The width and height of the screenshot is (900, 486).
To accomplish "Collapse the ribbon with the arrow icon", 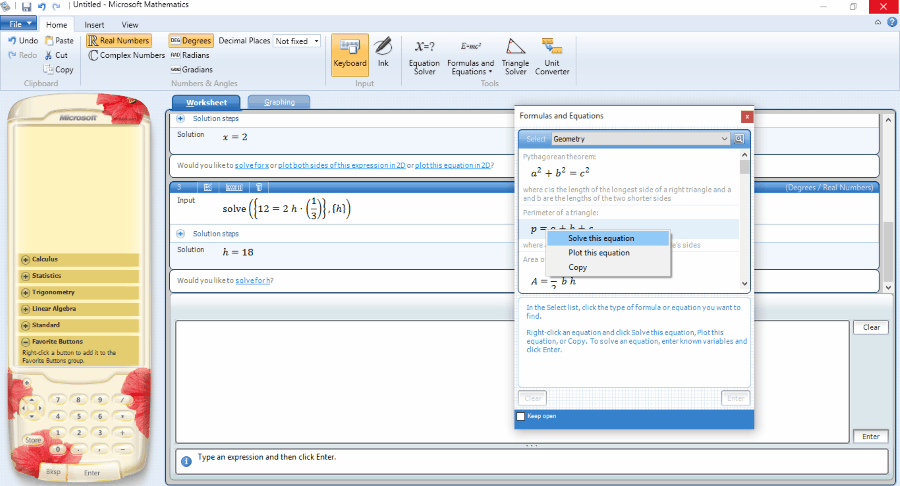I will pyautogui.click(x=878, y=22).
